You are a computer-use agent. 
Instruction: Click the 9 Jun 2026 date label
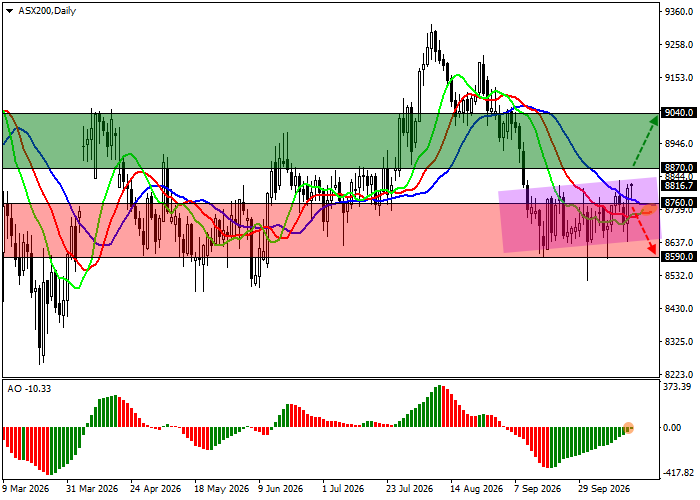point(282,489)
